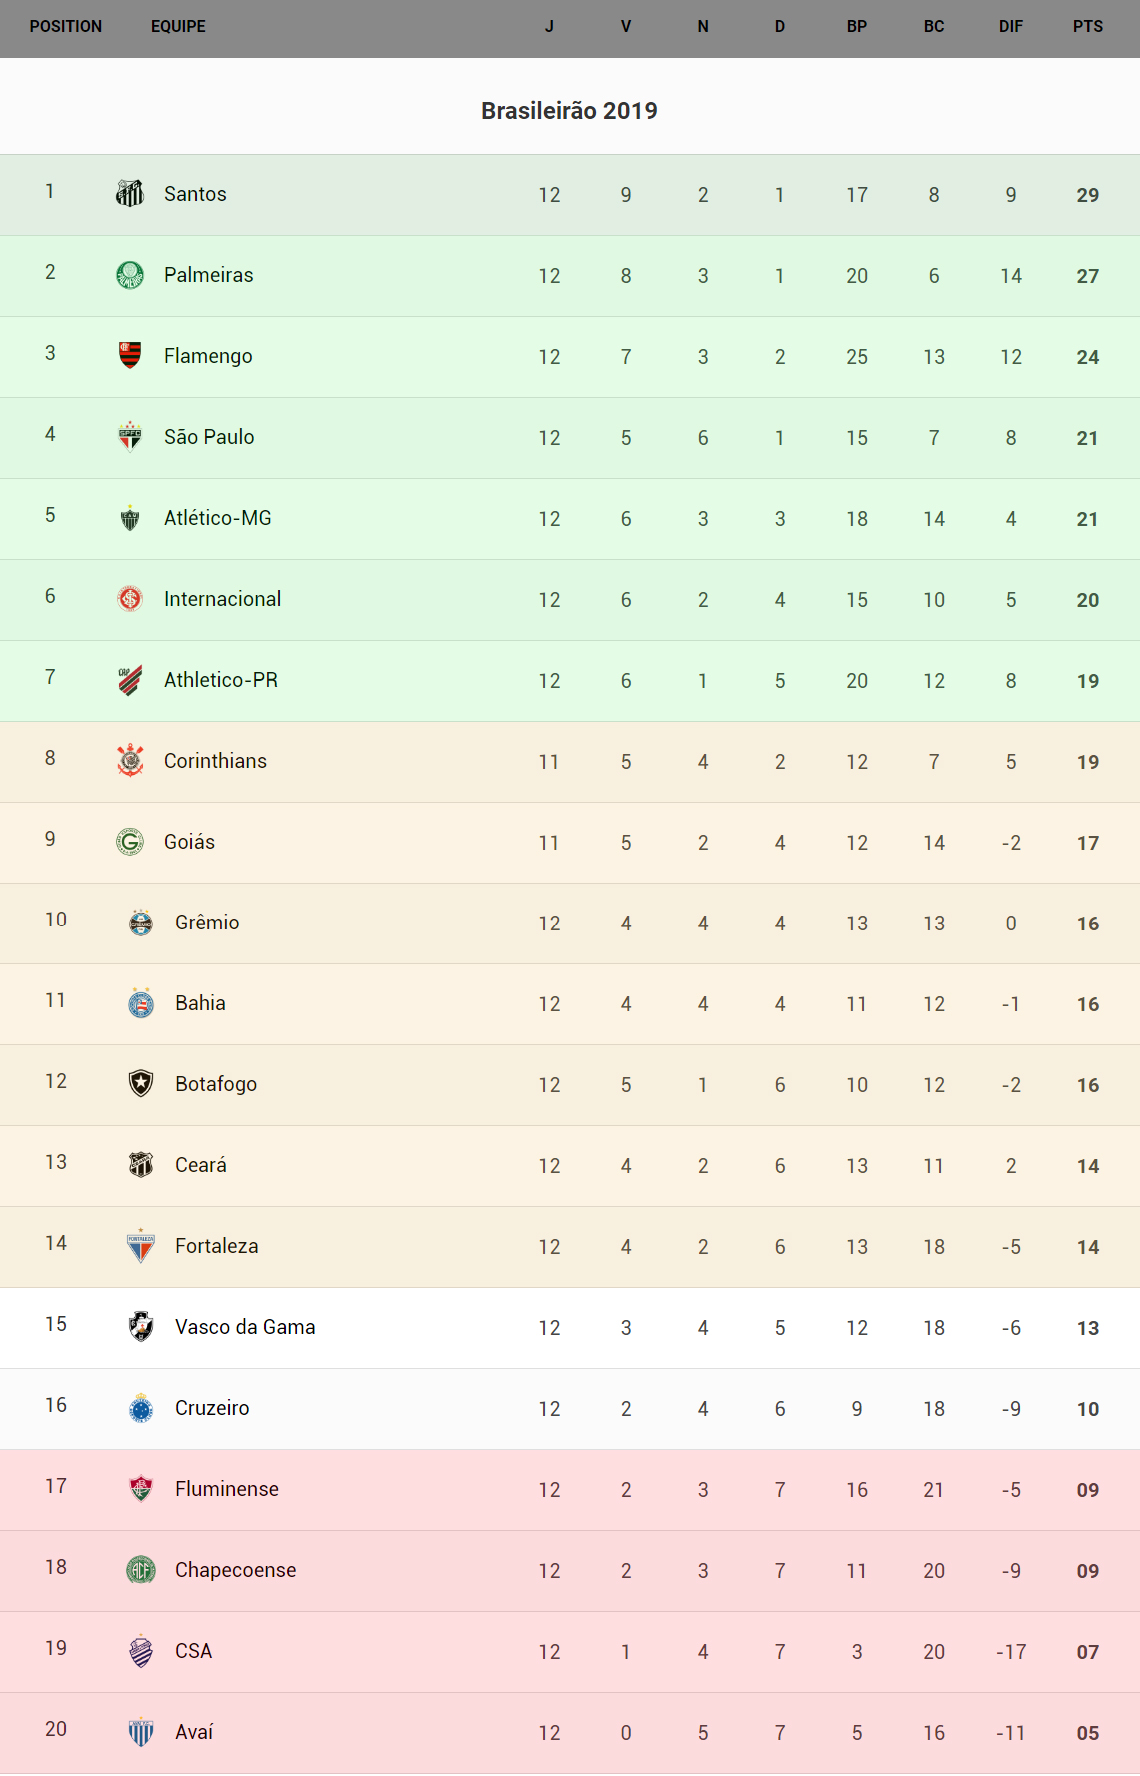Click the Athletico-PR team name

[x=221, y=680]
